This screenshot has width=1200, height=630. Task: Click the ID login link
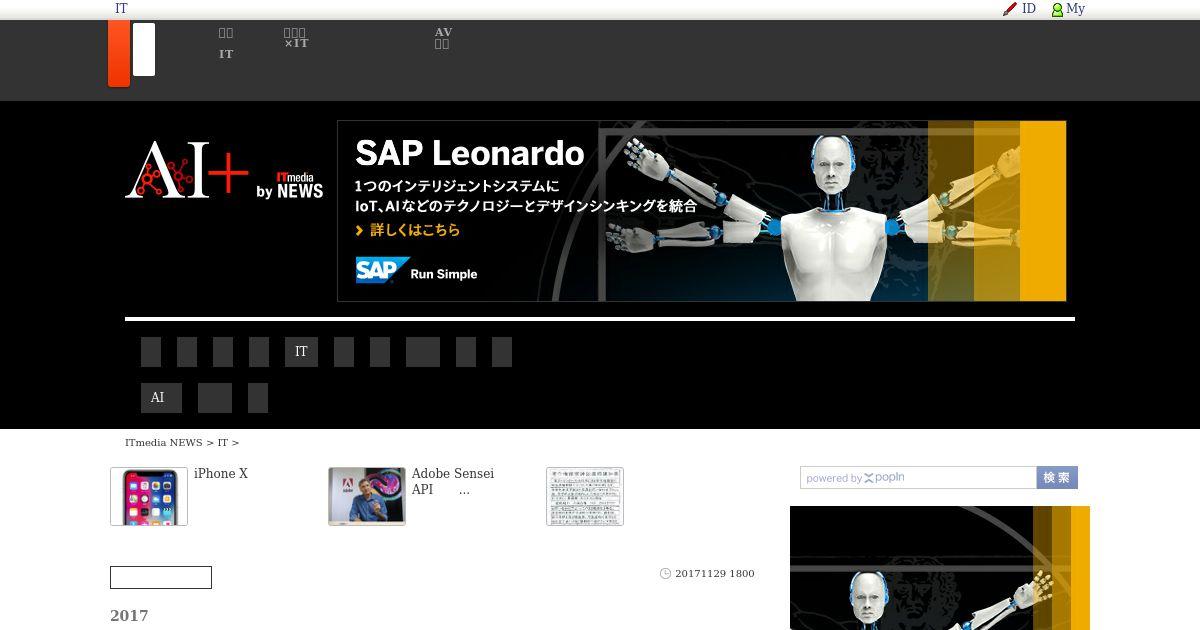pyautogui.click(x=1029, y=8)
